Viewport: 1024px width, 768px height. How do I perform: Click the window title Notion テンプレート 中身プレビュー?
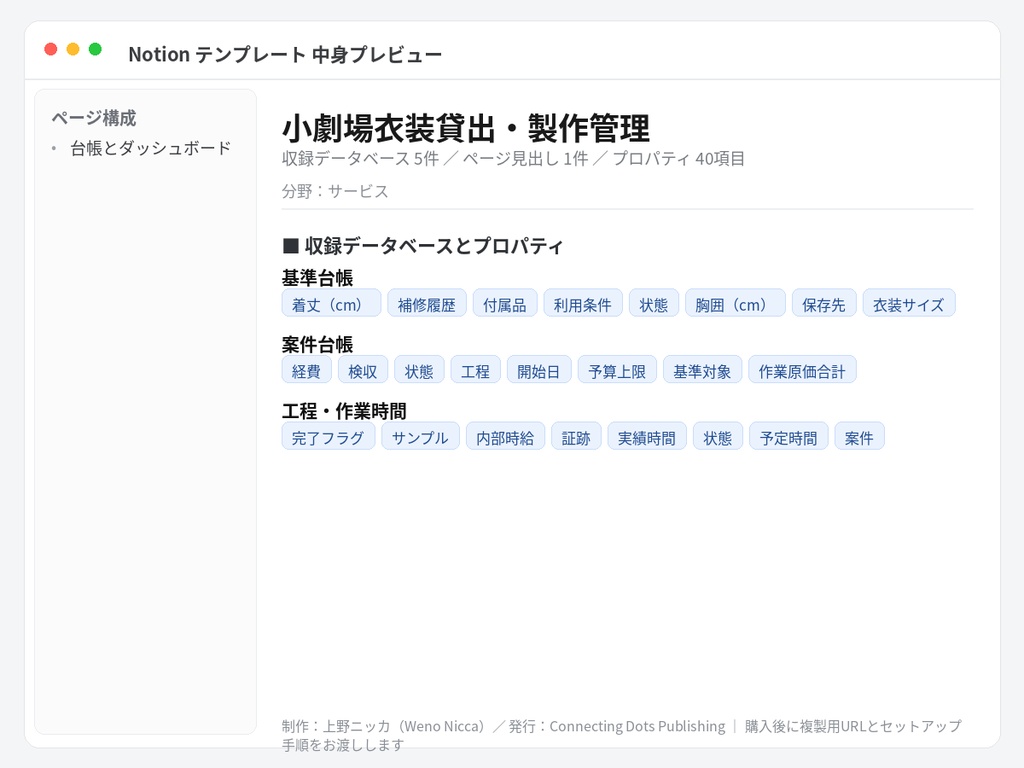pos(285,54)
